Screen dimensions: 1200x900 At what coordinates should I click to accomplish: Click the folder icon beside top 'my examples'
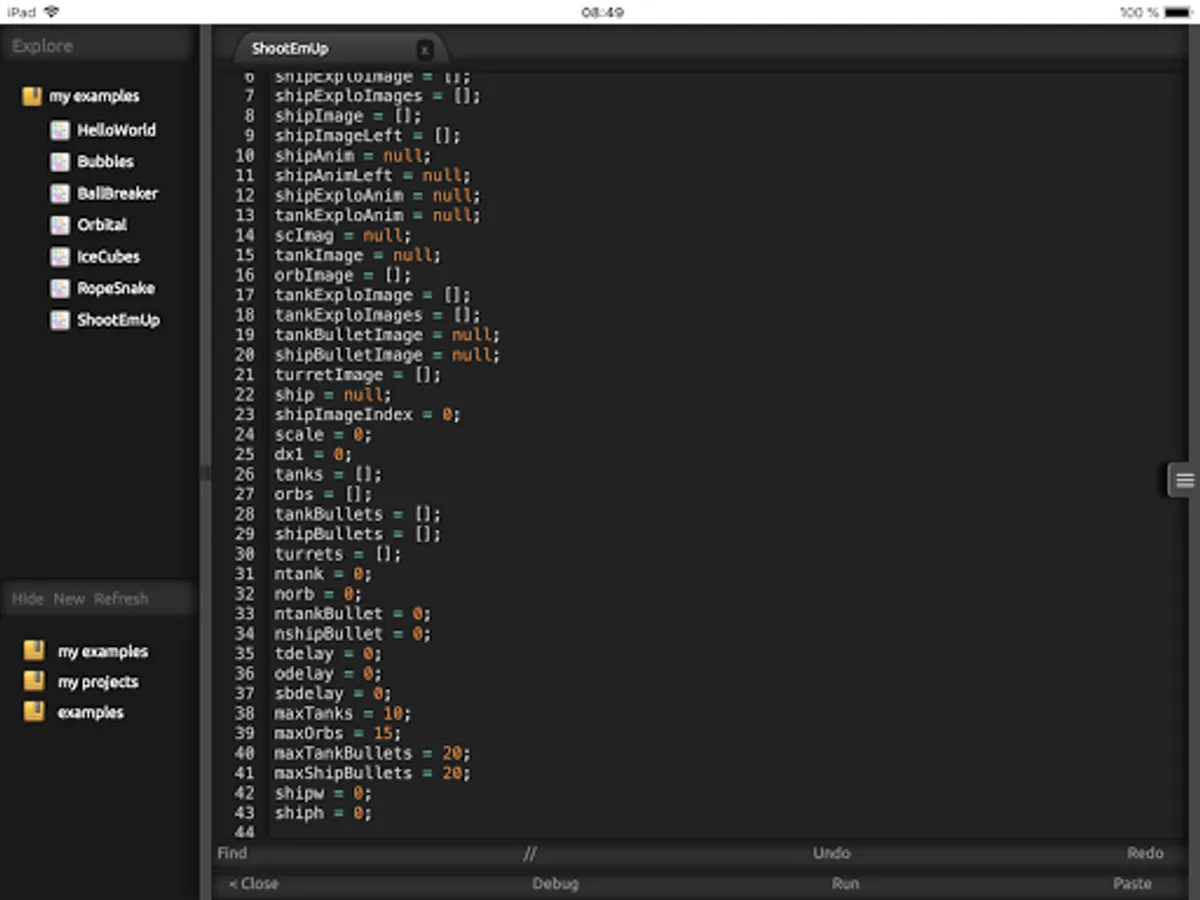point(32,96)
